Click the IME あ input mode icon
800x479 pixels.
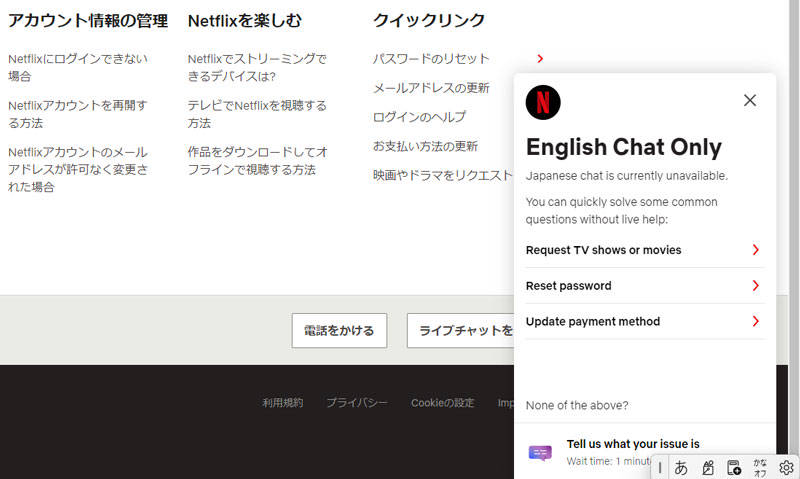coord(681,467)
